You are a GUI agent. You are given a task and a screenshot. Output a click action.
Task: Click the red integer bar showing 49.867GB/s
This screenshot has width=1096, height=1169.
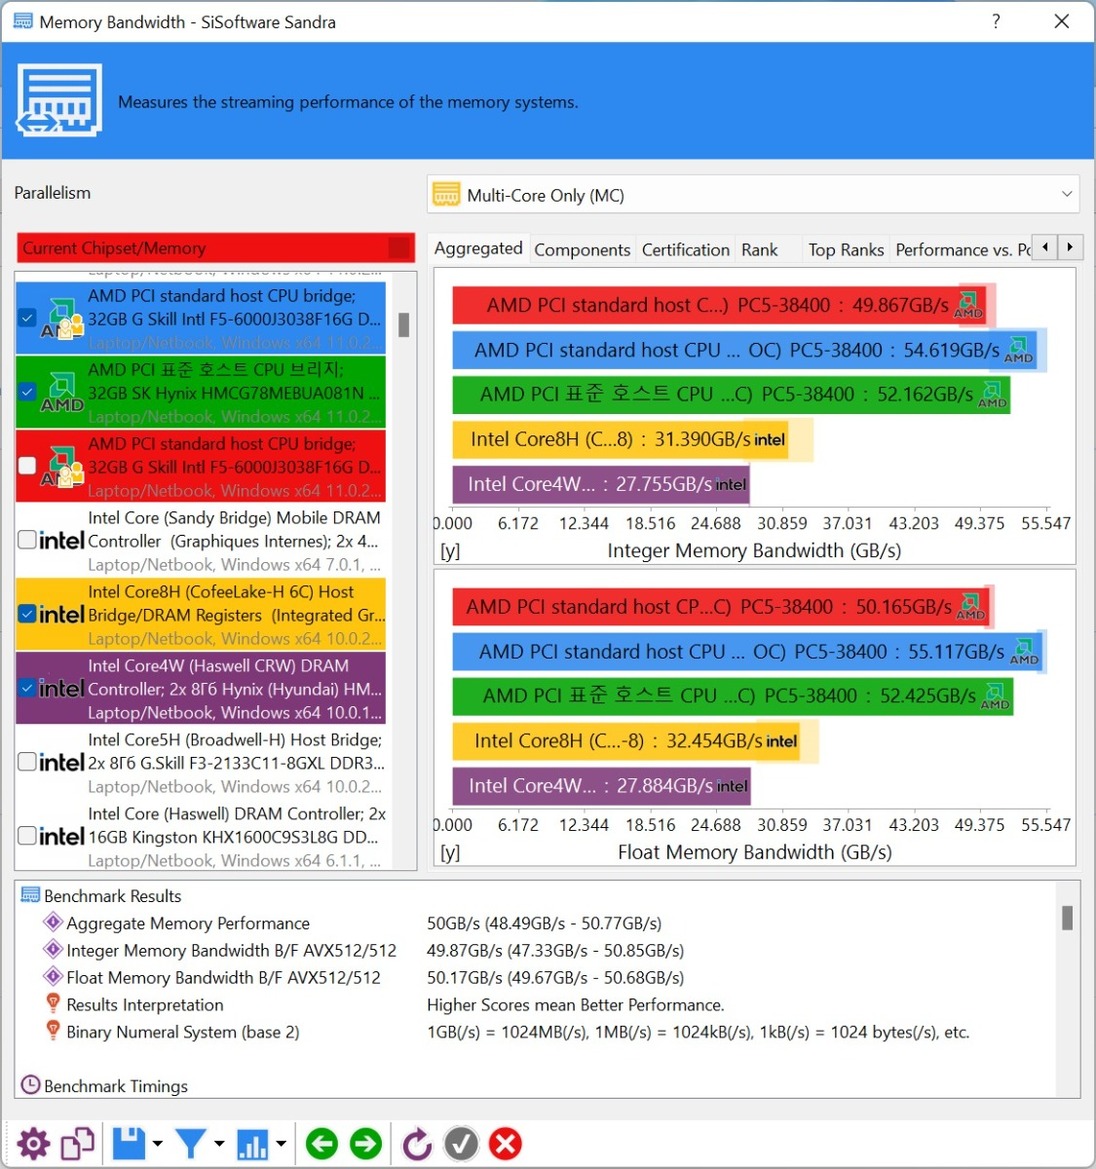[719, 305]
